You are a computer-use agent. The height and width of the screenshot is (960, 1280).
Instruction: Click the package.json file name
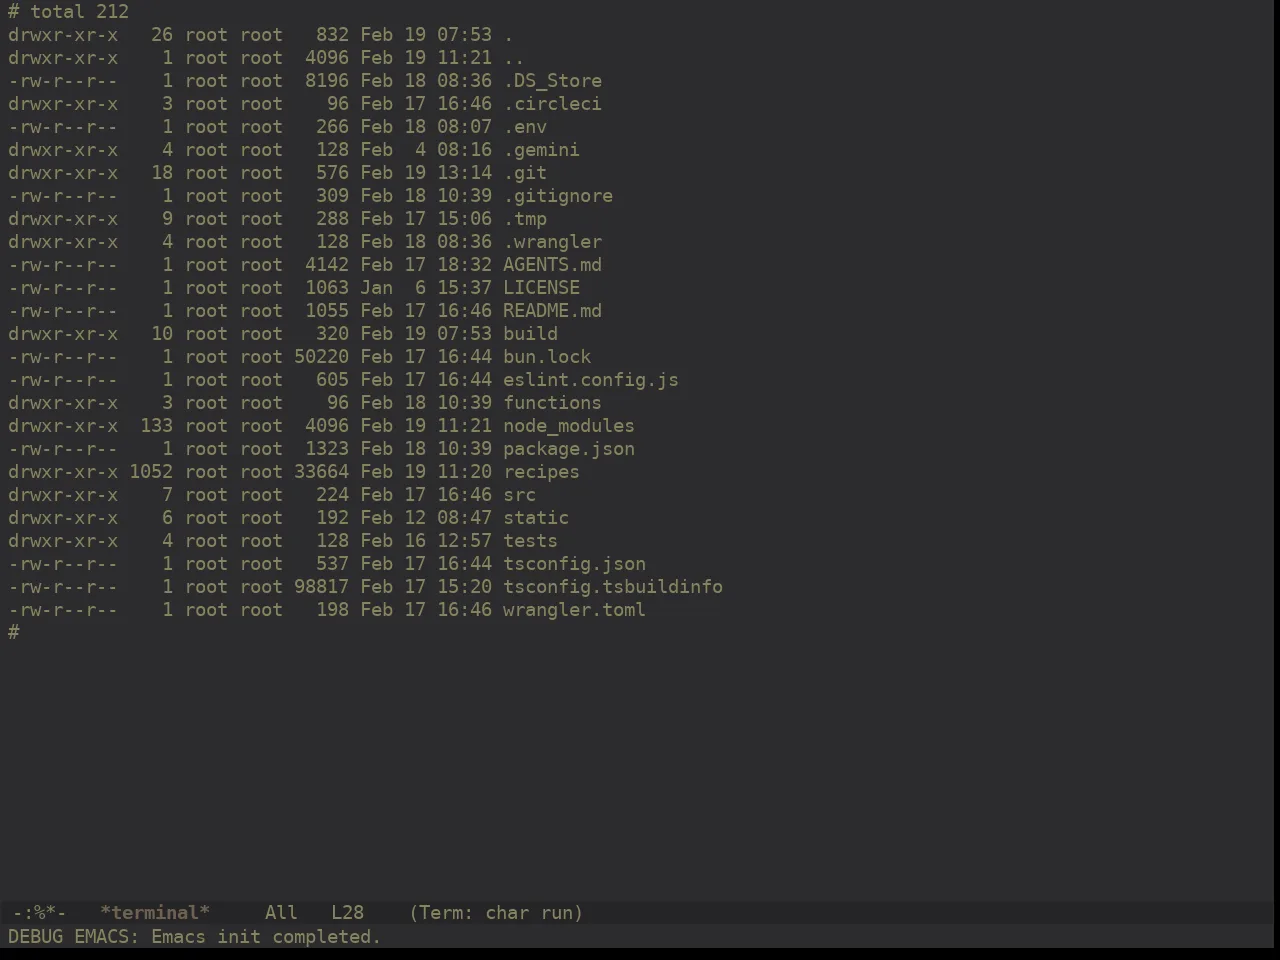click(569, 449)
